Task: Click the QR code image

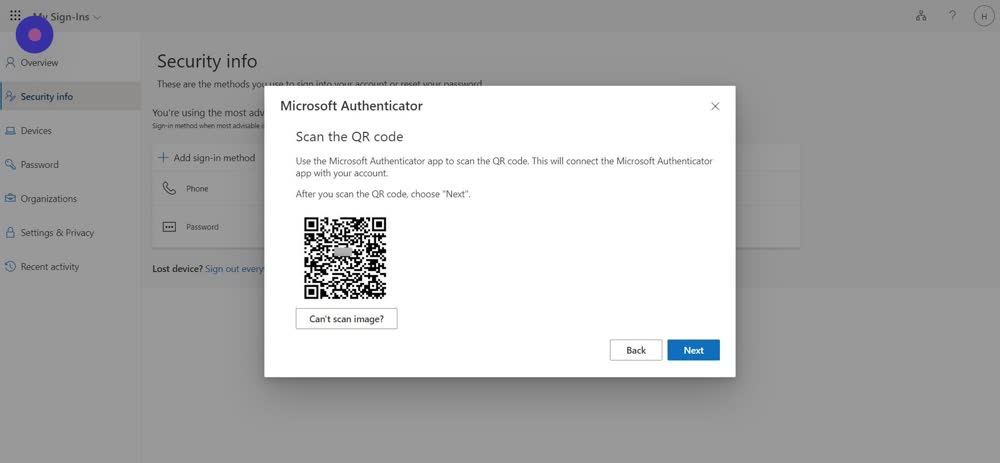Action: (345, 258)
